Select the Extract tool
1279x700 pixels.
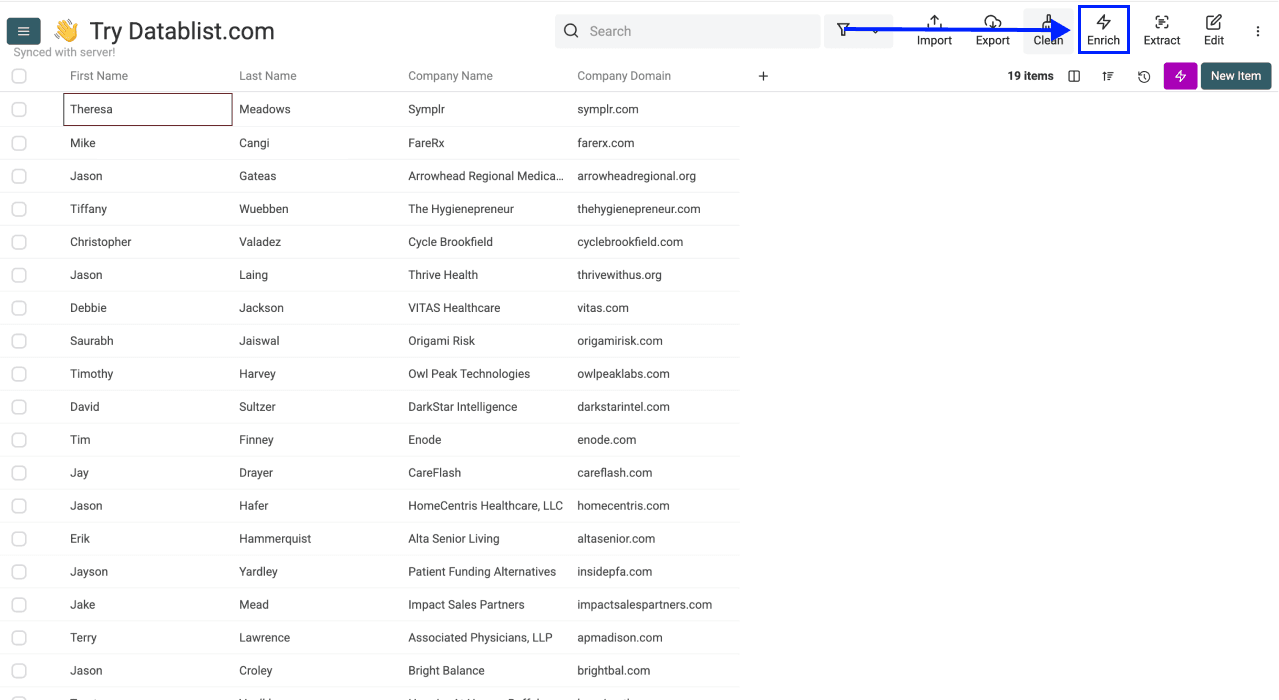[1161, 30]
